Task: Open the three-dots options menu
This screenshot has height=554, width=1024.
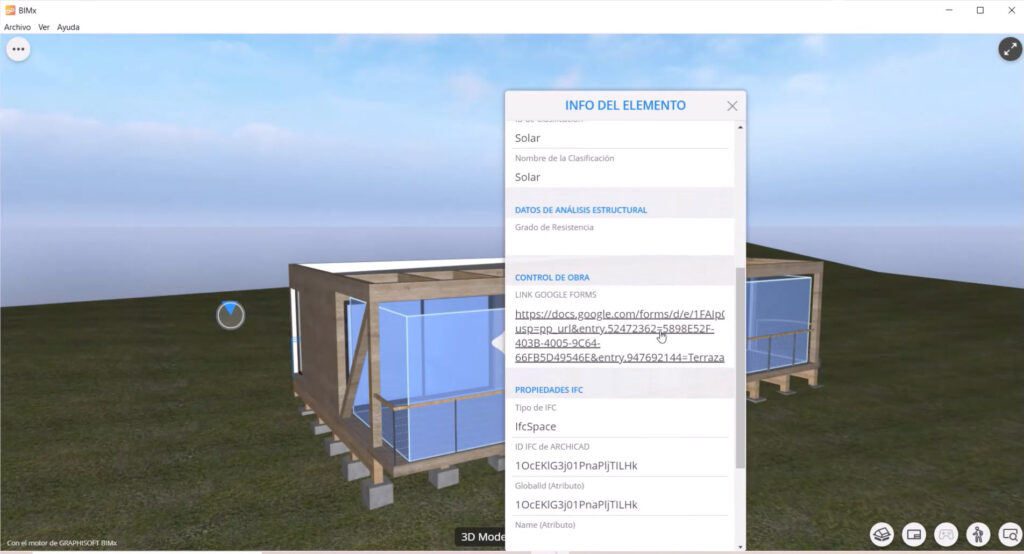Action: 18,49
